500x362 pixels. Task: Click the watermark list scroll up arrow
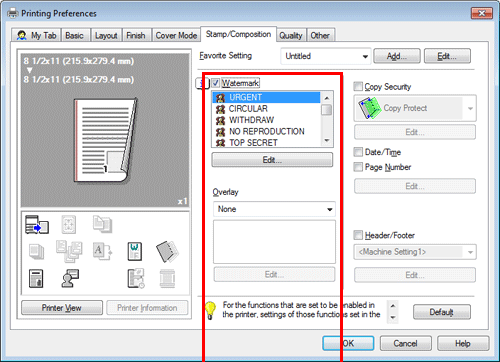(x=327, y=97)
